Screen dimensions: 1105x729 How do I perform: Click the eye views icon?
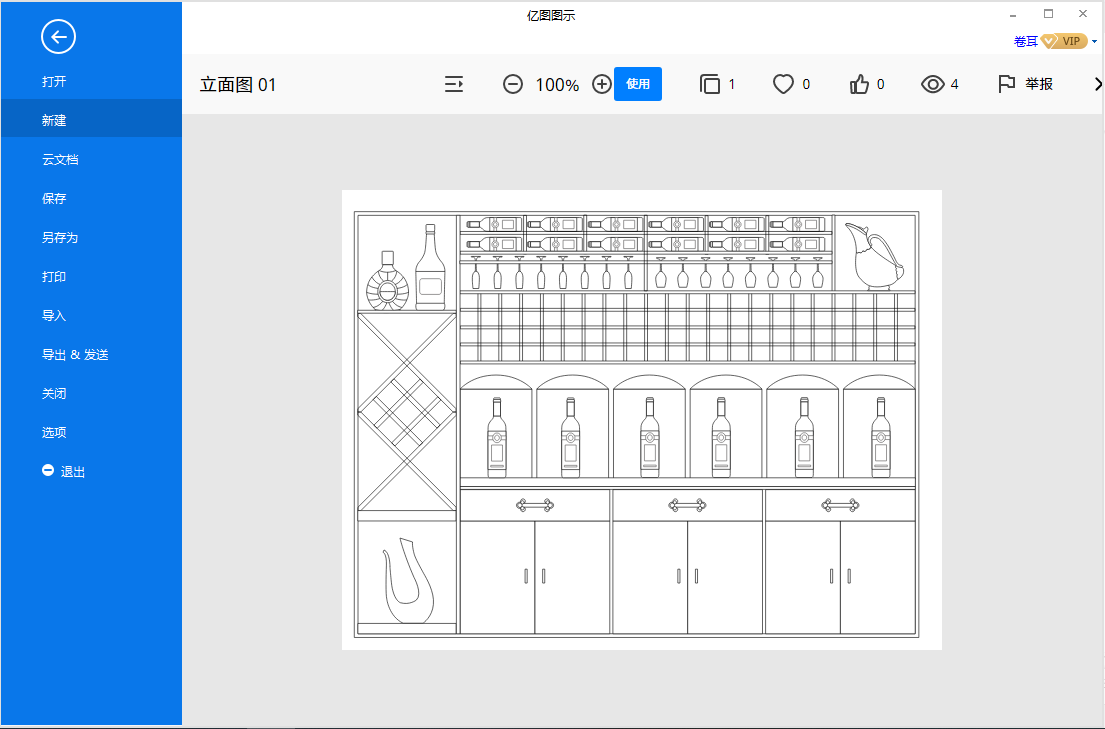[x=932, y=84]
